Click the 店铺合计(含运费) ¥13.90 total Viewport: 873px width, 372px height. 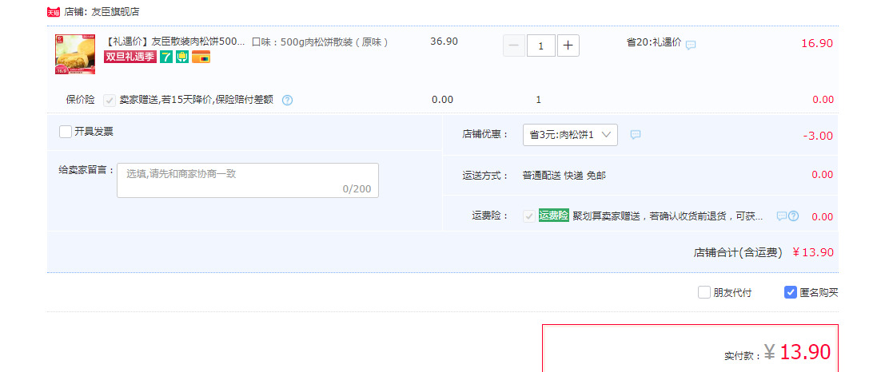763,252
